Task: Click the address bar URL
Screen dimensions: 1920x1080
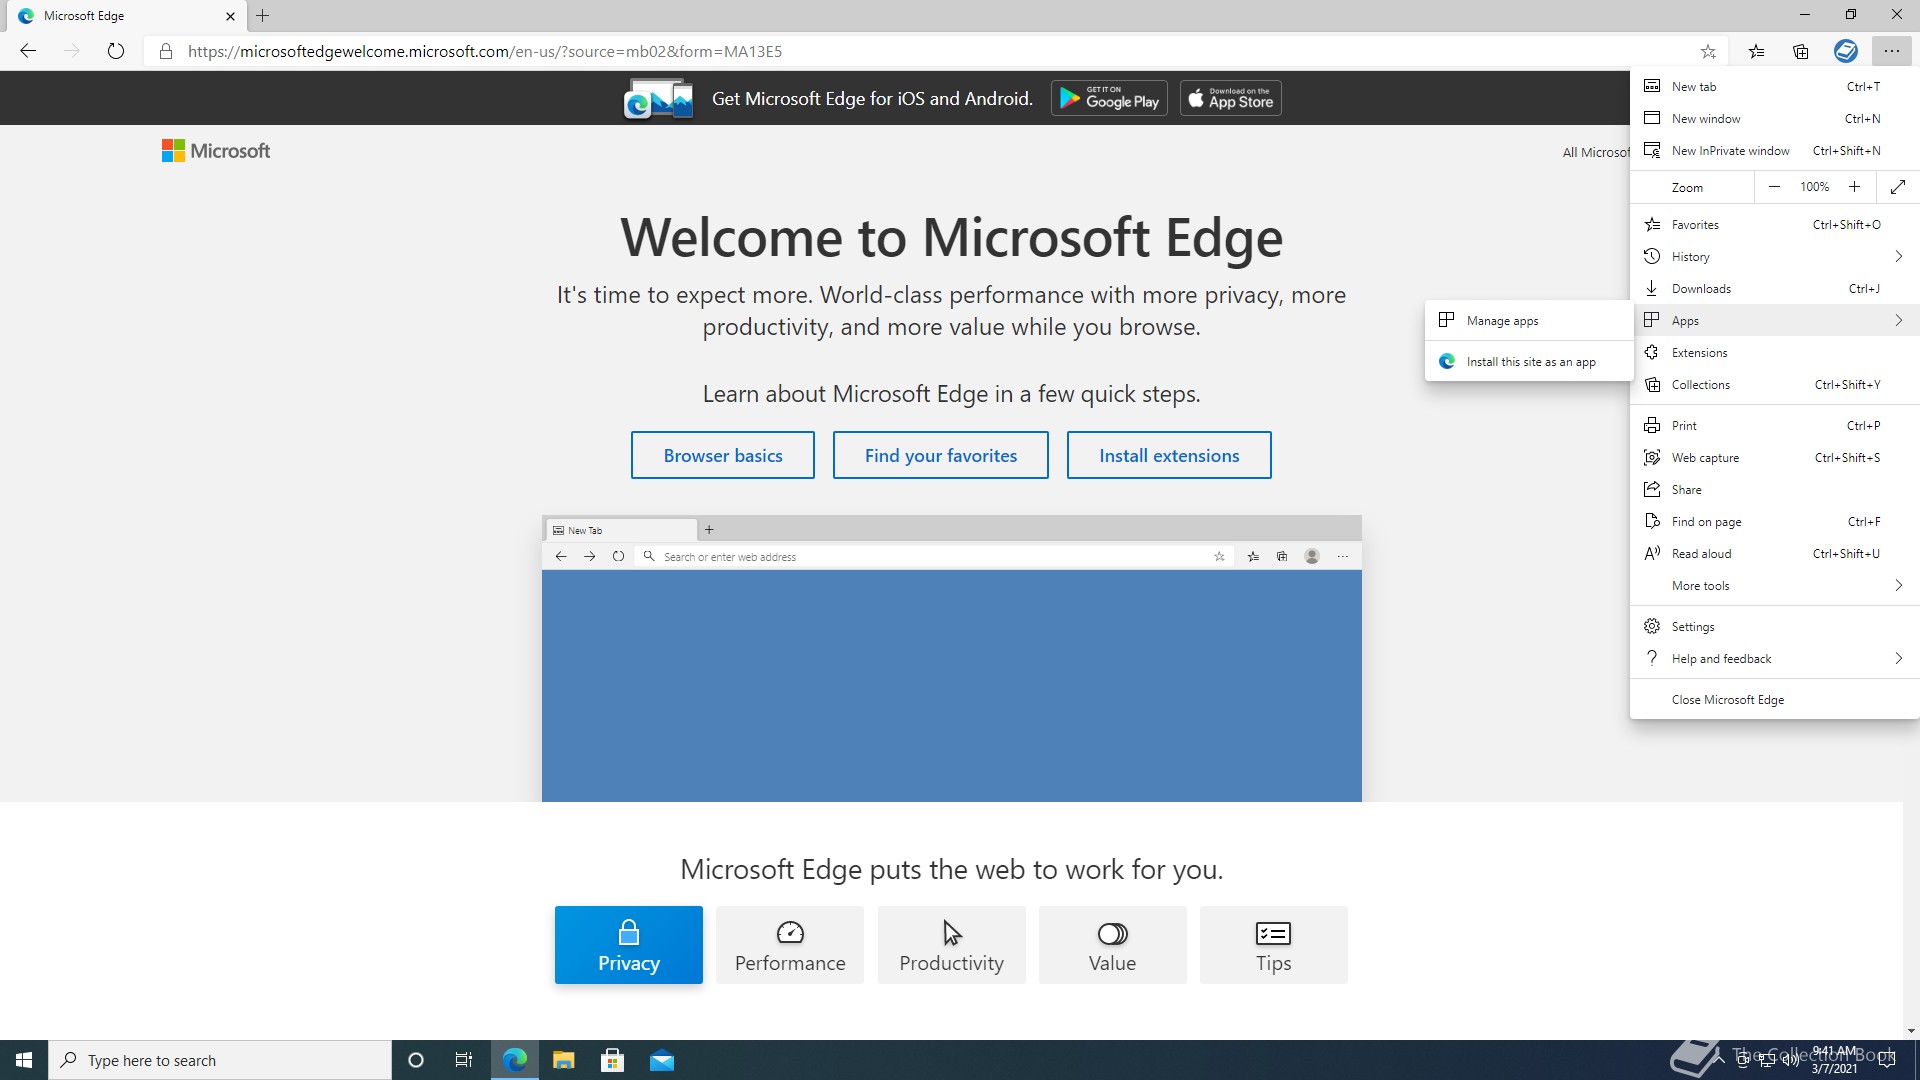Action: 485,51
